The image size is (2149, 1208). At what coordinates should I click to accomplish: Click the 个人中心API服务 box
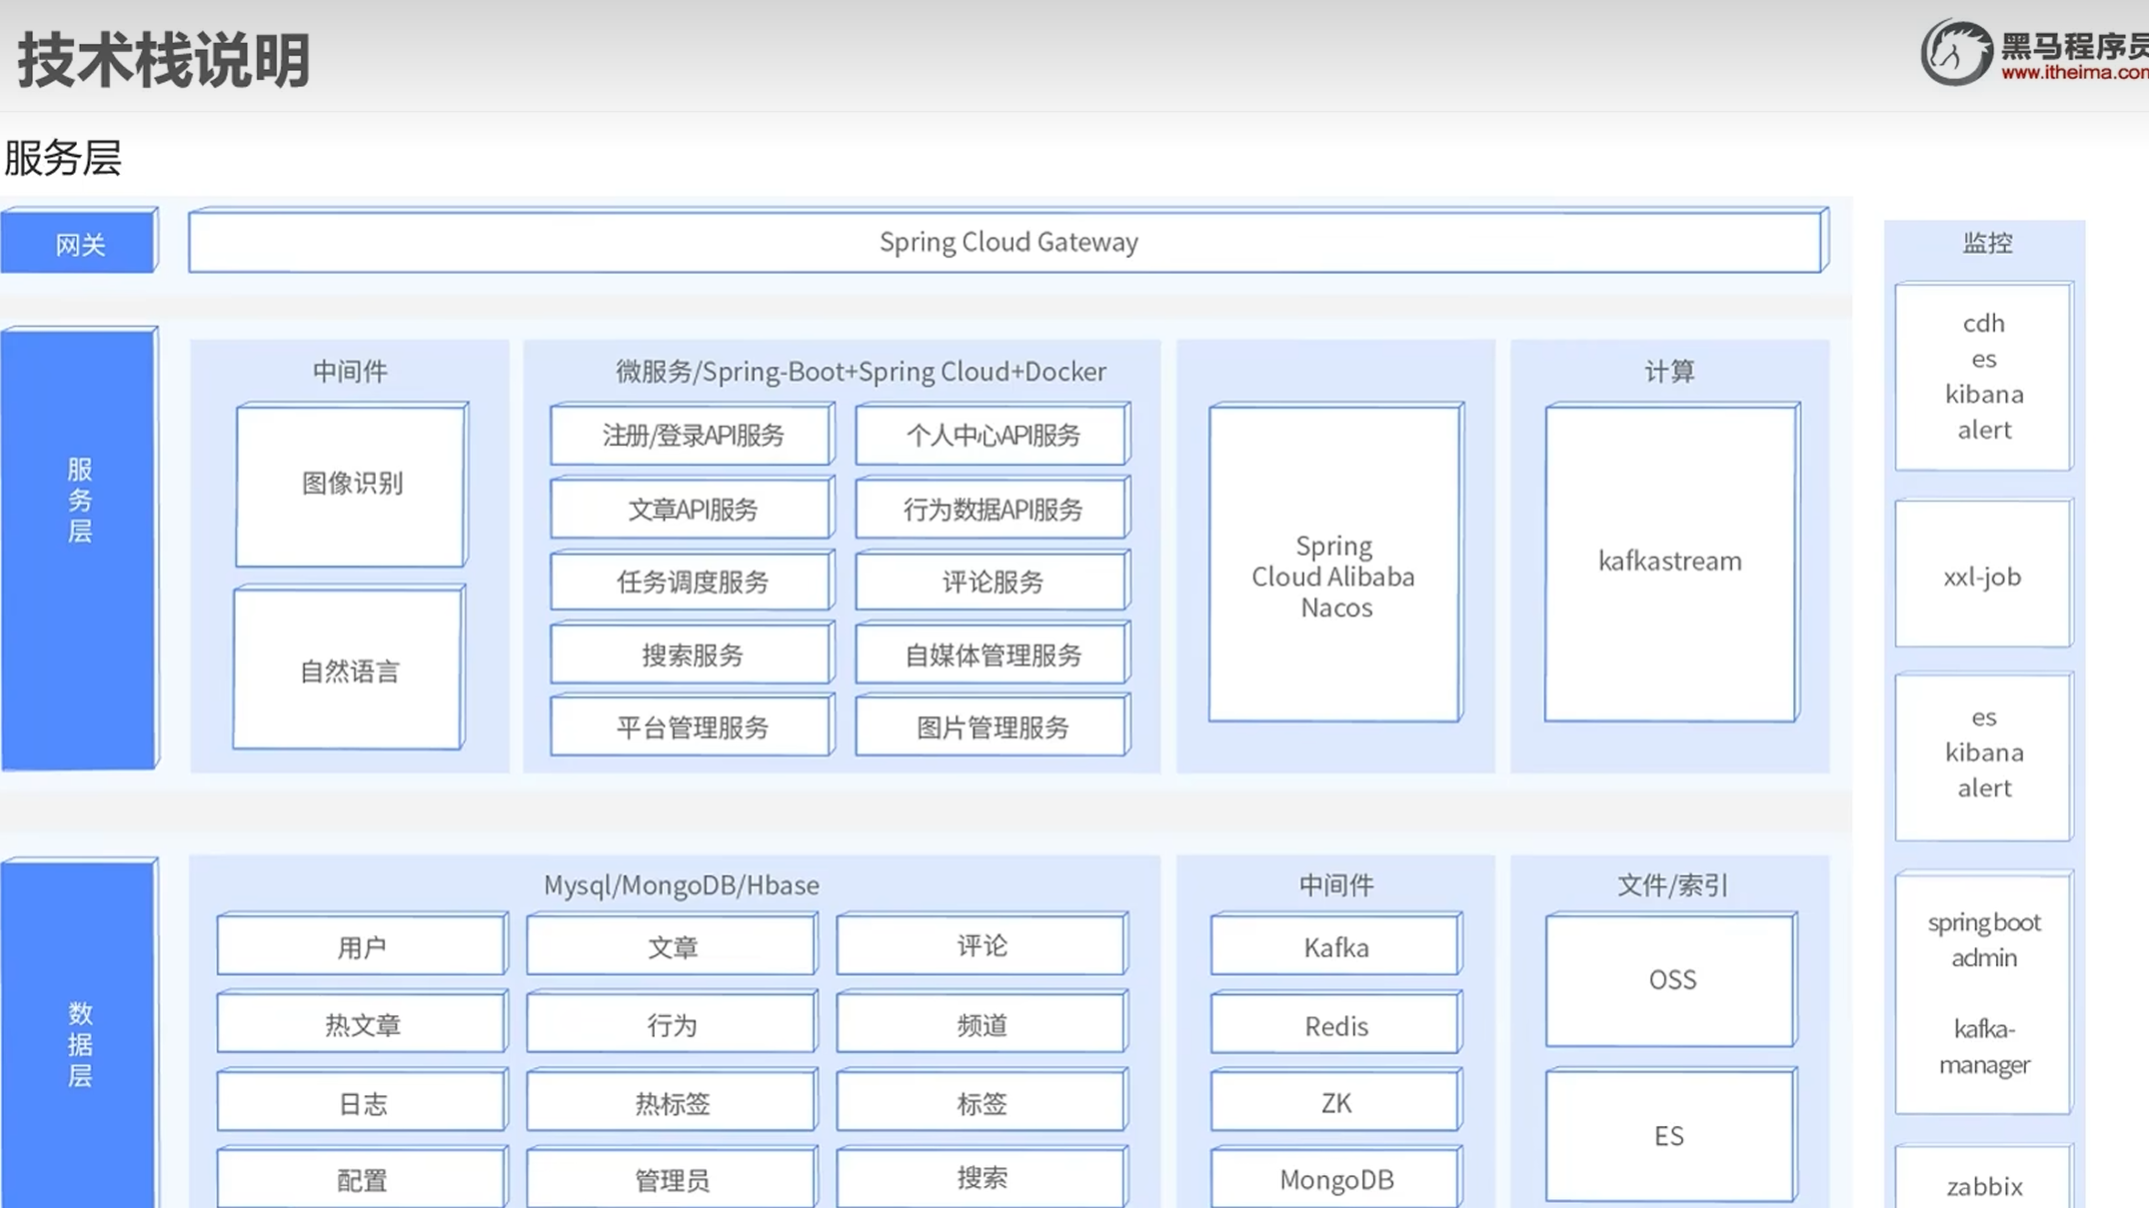992,436
